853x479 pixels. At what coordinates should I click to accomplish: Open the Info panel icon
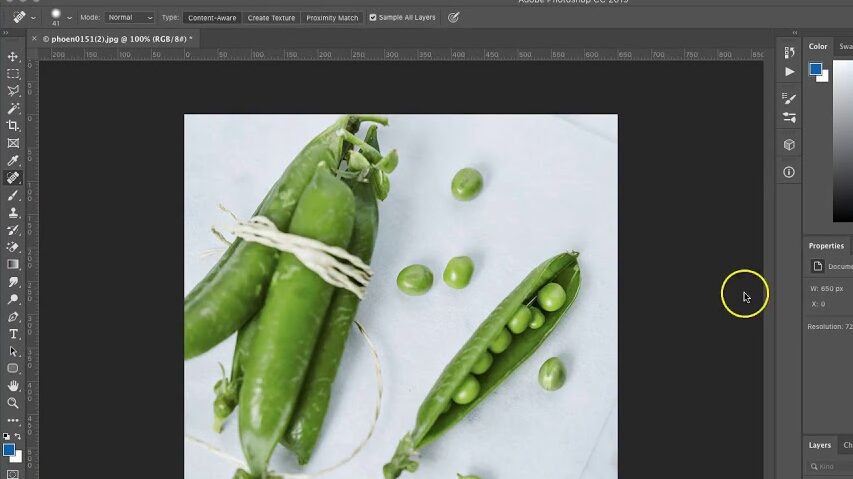789,172
